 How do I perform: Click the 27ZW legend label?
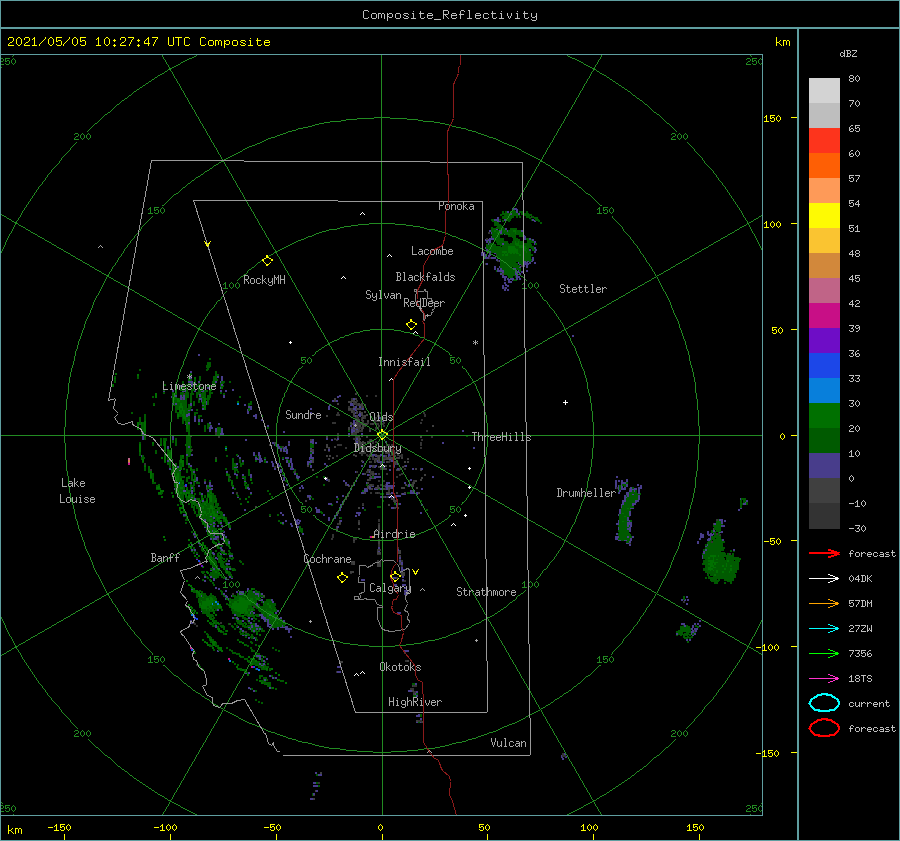point(860,629)
